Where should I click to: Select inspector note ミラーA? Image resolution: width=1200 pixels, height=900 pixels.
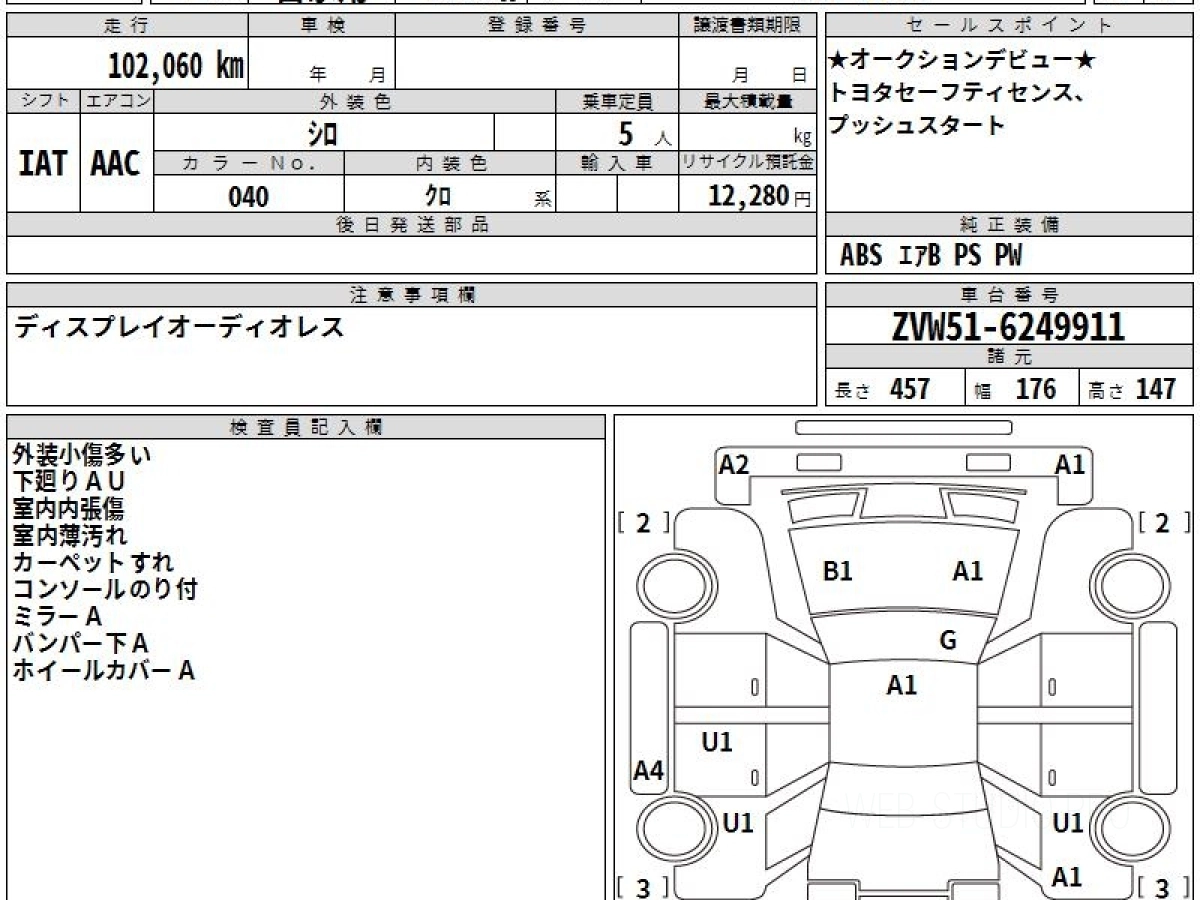click(x=57, y=617)
